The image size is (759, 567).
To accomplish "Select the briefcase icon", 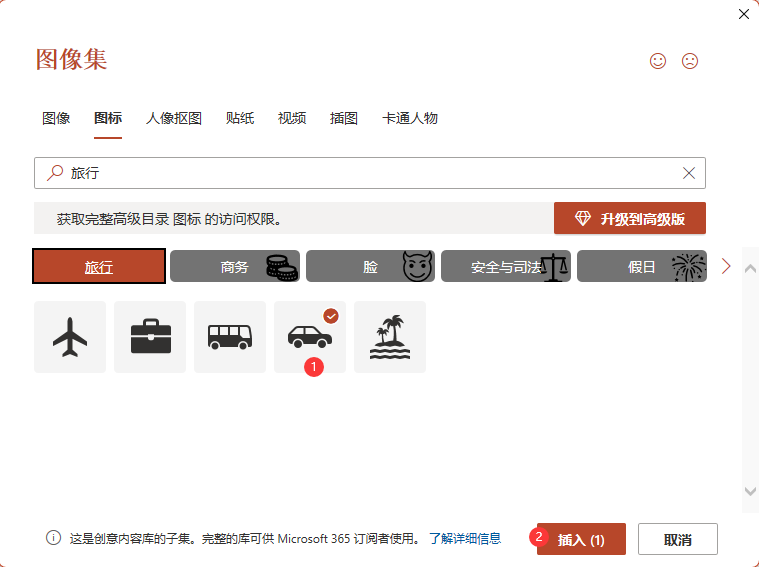I will [150, 337].
